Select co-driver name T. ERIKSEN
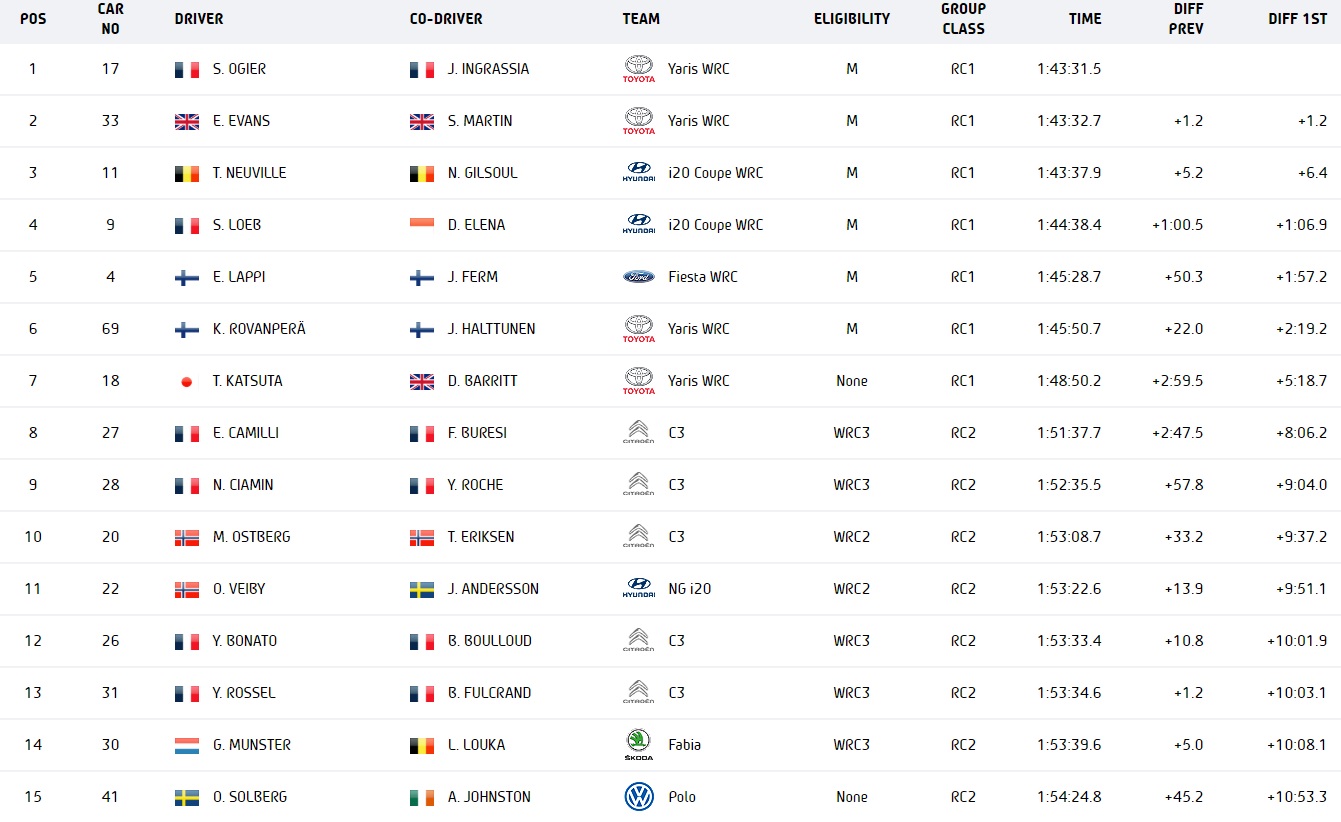Image resolution: width=1341 pixels, height=822 pixels. tap(481, 537)
